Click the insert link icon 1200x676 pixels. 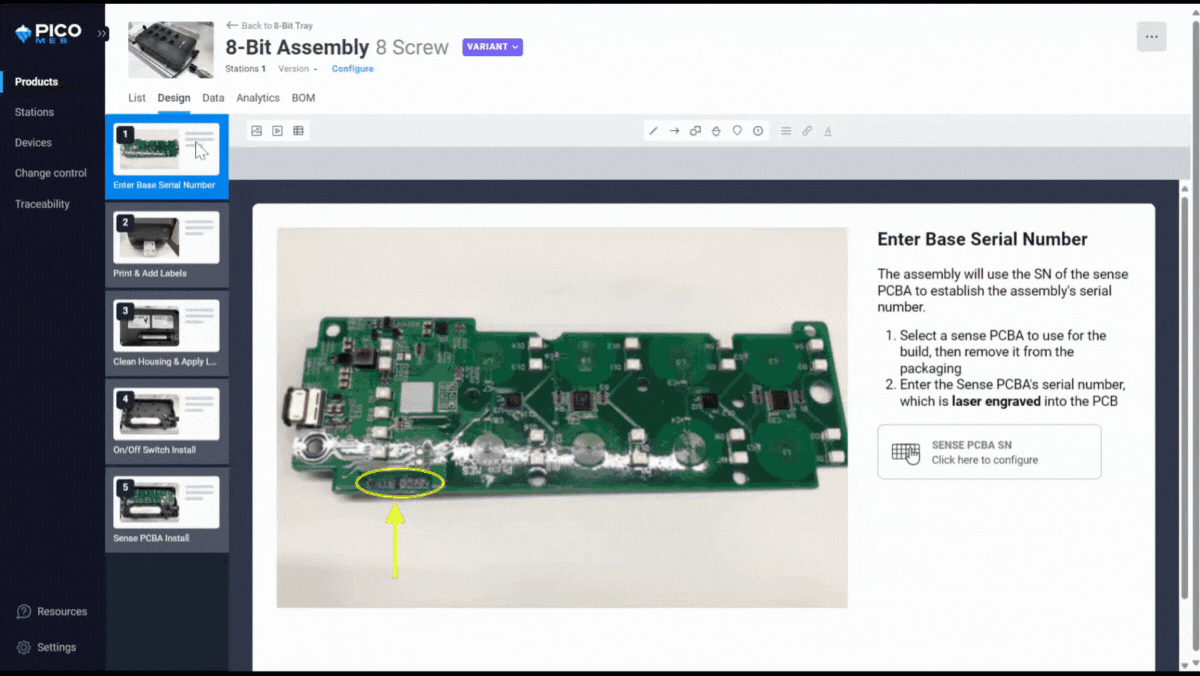click(807, 131)
